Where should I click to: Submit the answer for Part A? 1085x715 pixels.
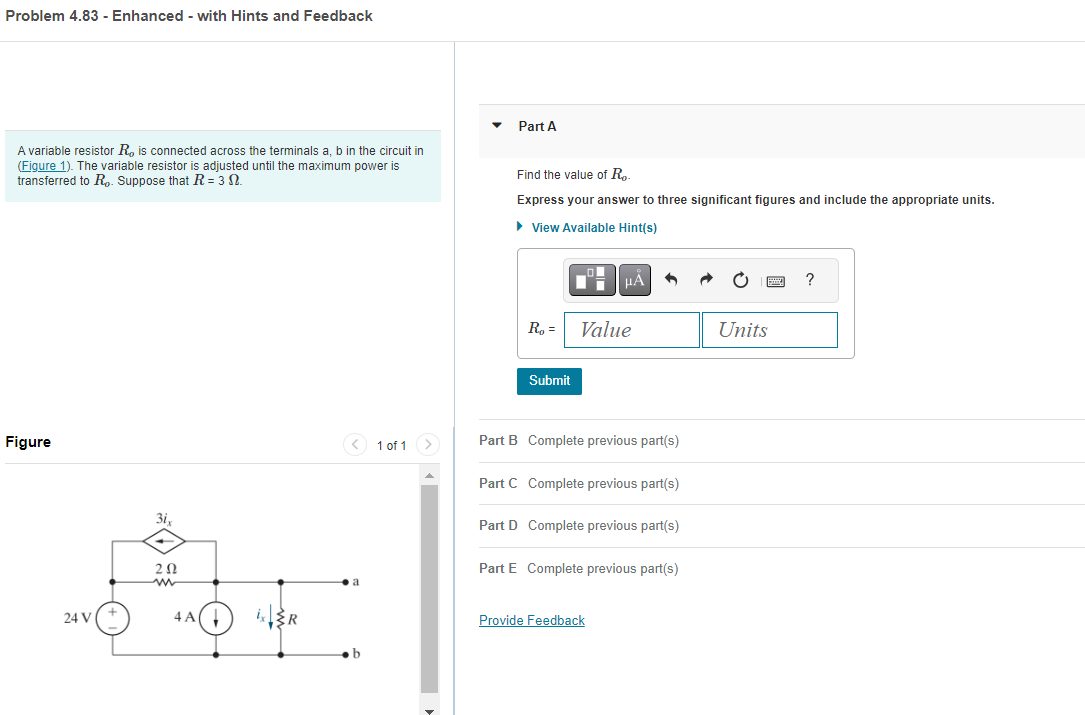pos(549,381)
